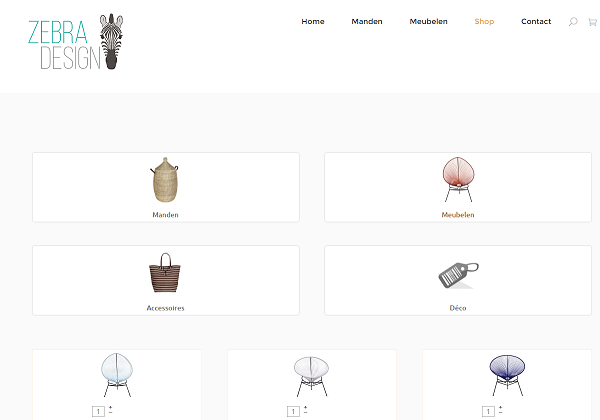600x420 pixels.
Task: Open the Manden menu item
Action: [x=367, y=21]
